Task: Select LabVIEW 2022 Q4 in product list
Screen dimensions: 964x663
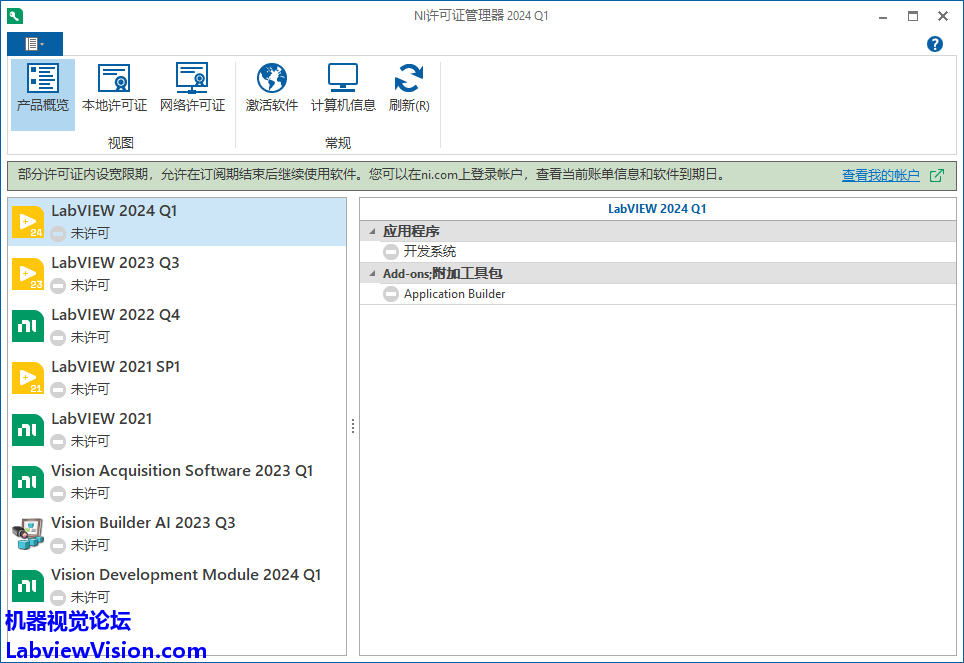Action: tap(177, 325)
